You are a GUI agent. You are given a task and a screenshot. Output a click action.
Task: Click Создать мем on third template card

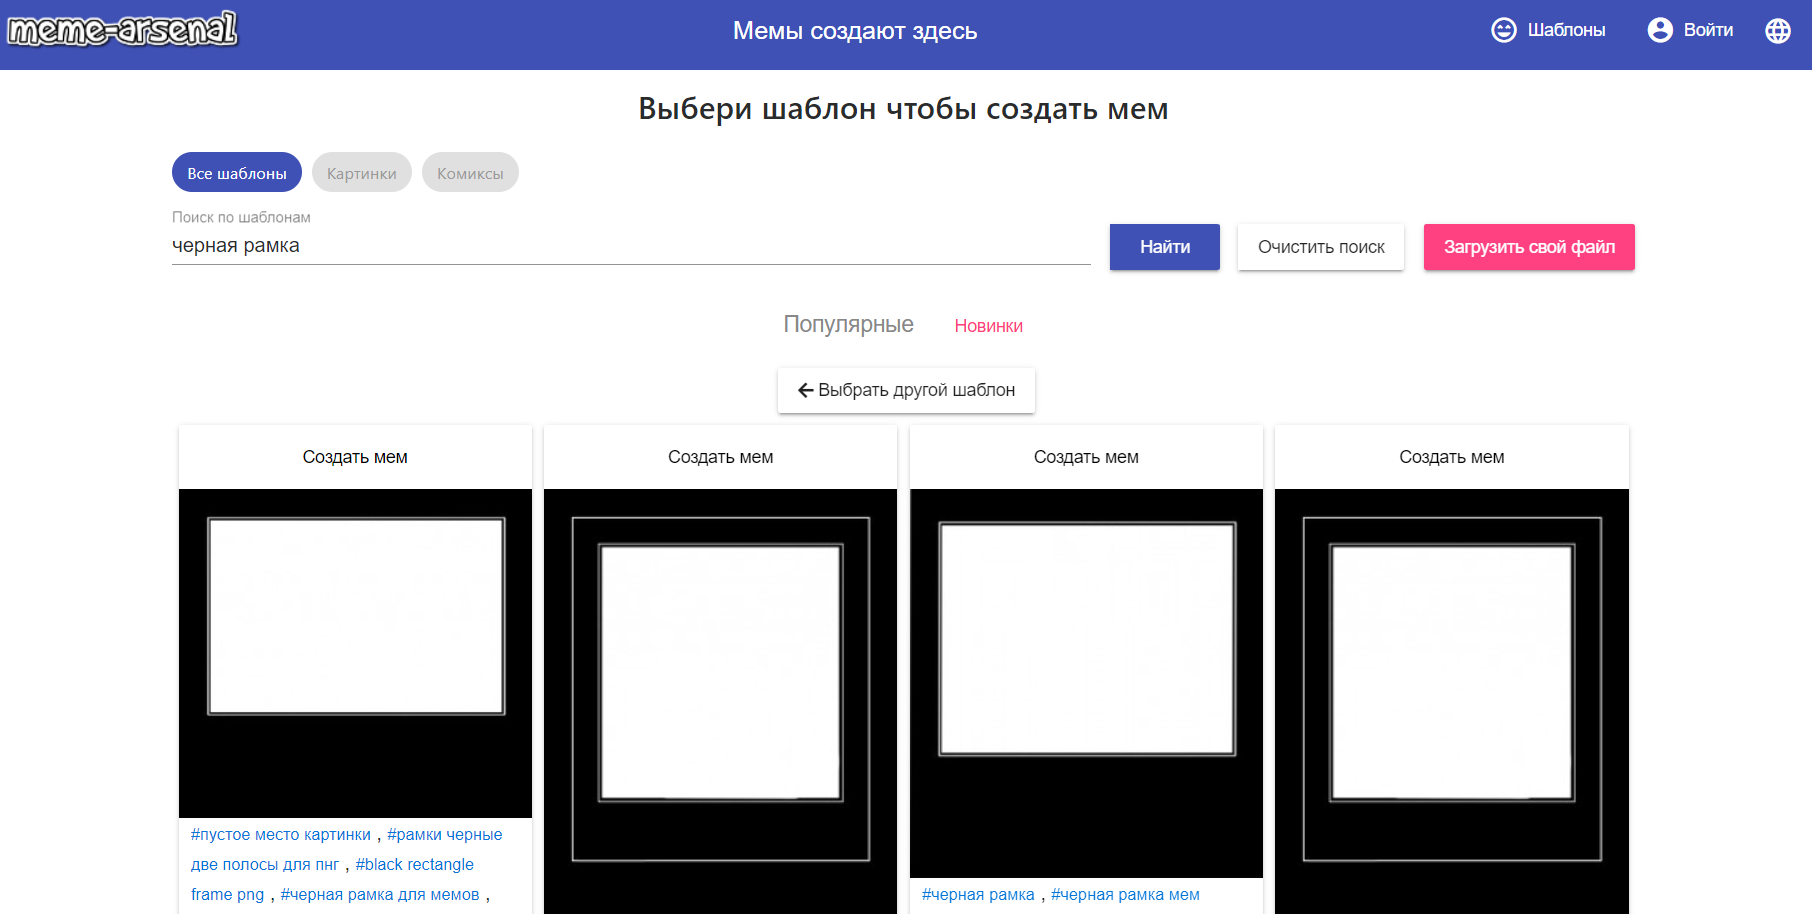point(1086,457)
